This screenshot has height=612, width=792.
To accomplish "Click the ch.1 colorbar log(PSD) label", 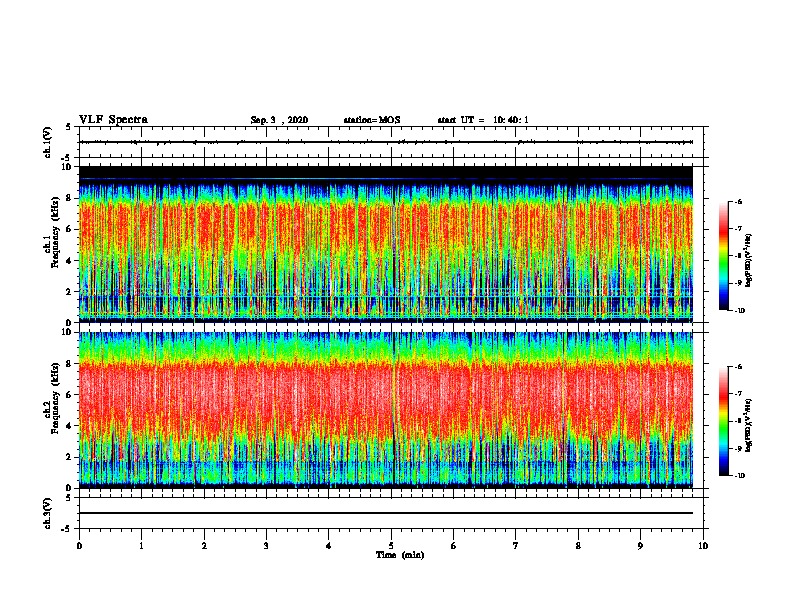I will click(748, 261).
